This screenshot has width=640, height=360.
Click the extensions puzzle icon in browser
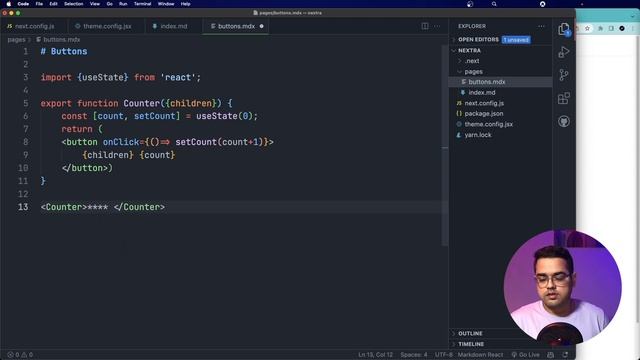[x=600, y=28]
